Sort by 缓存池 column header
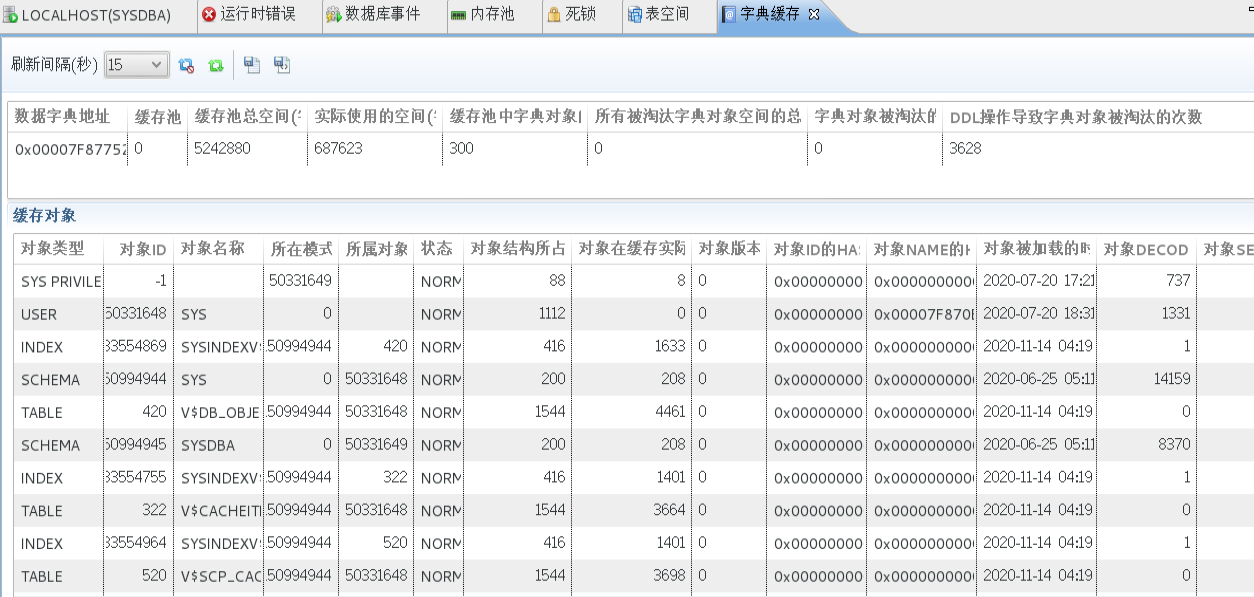Screen dimensions: 1254x597 coord(158,117)
